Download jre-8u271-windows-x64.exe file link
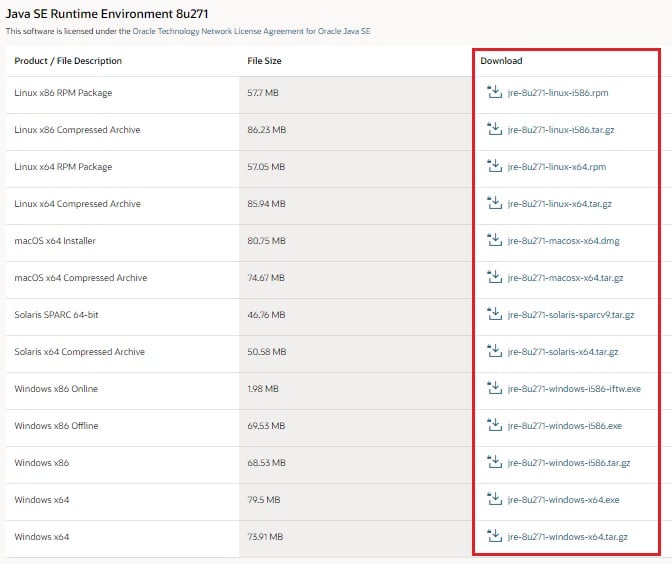Image resolution: width=672 pixels, height=564 pixels. pos(563,500)
